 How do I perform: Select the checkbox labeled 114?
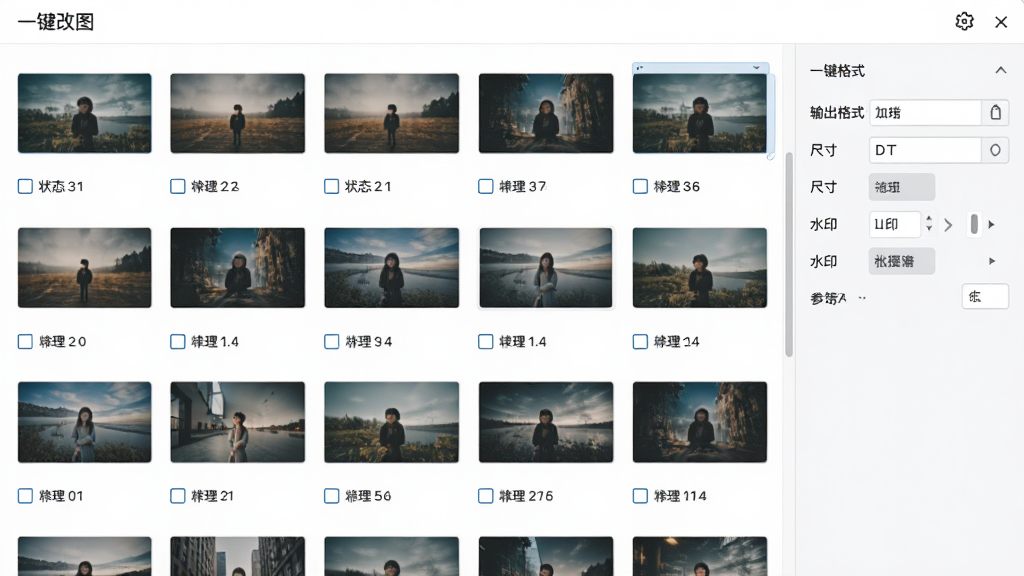640,496
